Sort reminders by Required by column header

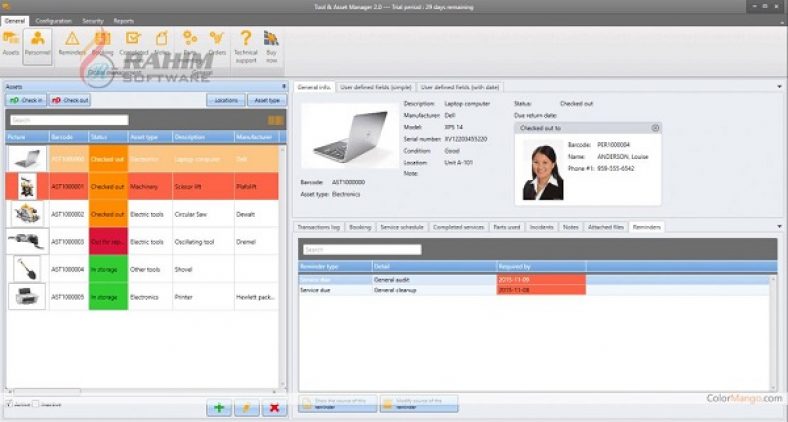pyautogui.click(x=541, y=266)
